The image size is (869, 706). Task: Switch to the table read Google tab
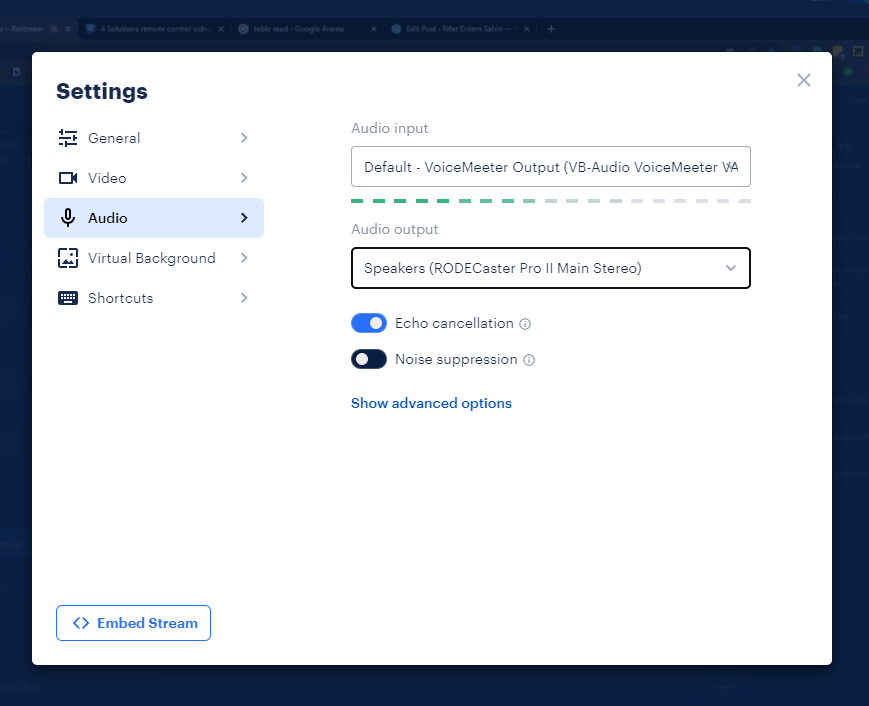coord(299,29)
